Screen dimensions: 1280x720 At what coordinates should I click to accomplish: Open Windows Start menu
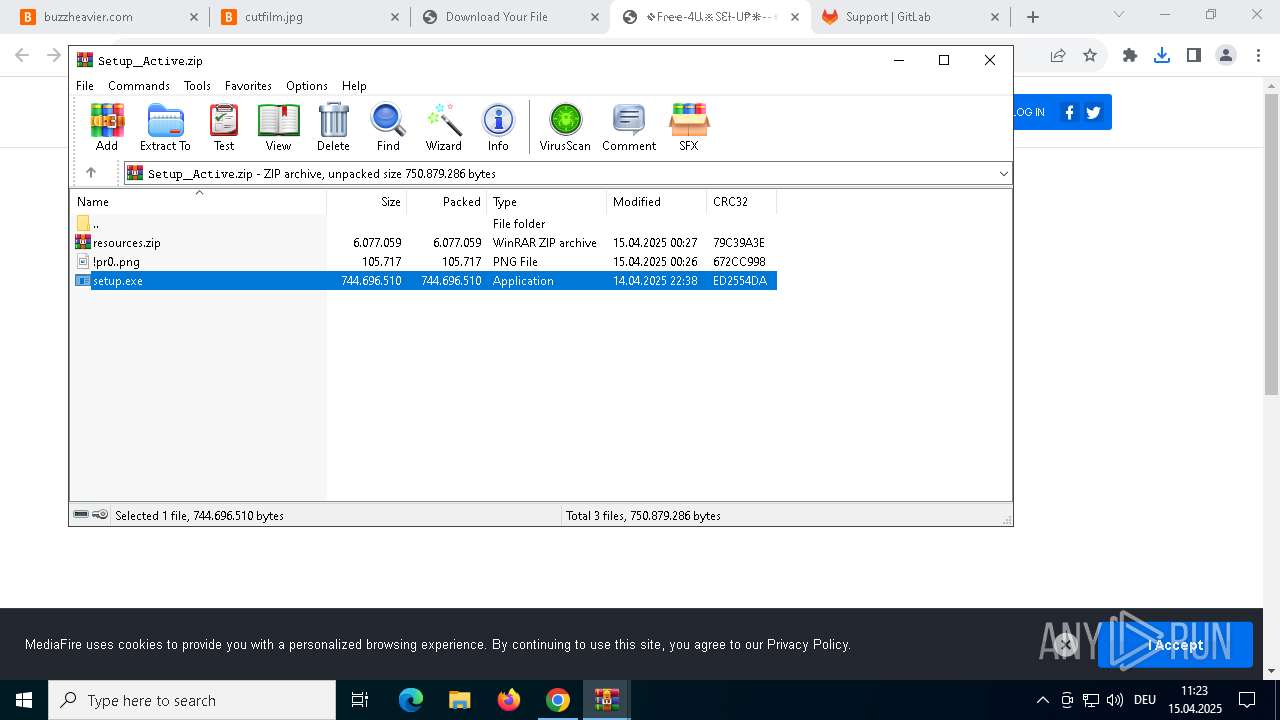24,700
